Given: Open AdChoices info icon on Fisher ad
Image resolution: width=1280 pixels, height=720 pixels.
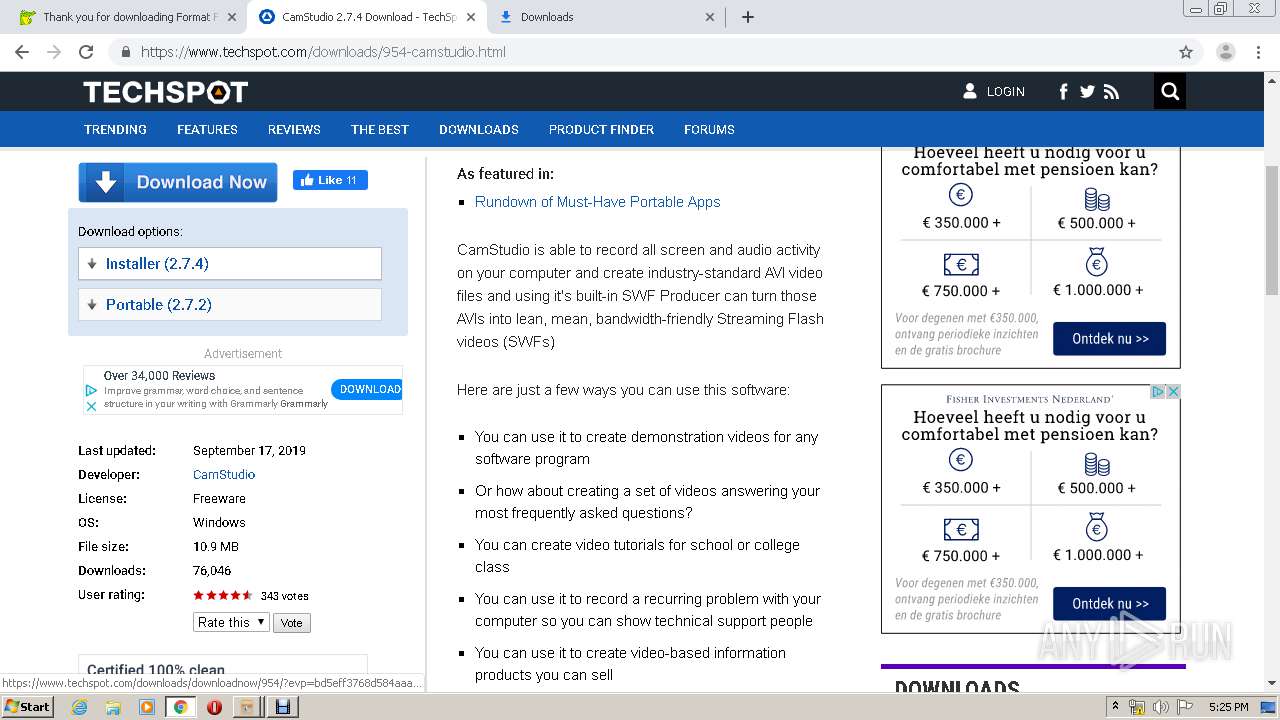Looking at the screenshot, I should coord(1158,392).
